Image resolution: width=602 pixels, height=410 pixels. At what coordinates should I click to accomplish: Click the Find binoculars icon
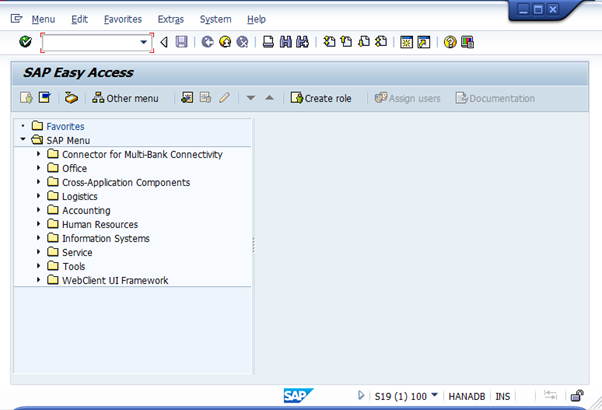tap(285, 42)
